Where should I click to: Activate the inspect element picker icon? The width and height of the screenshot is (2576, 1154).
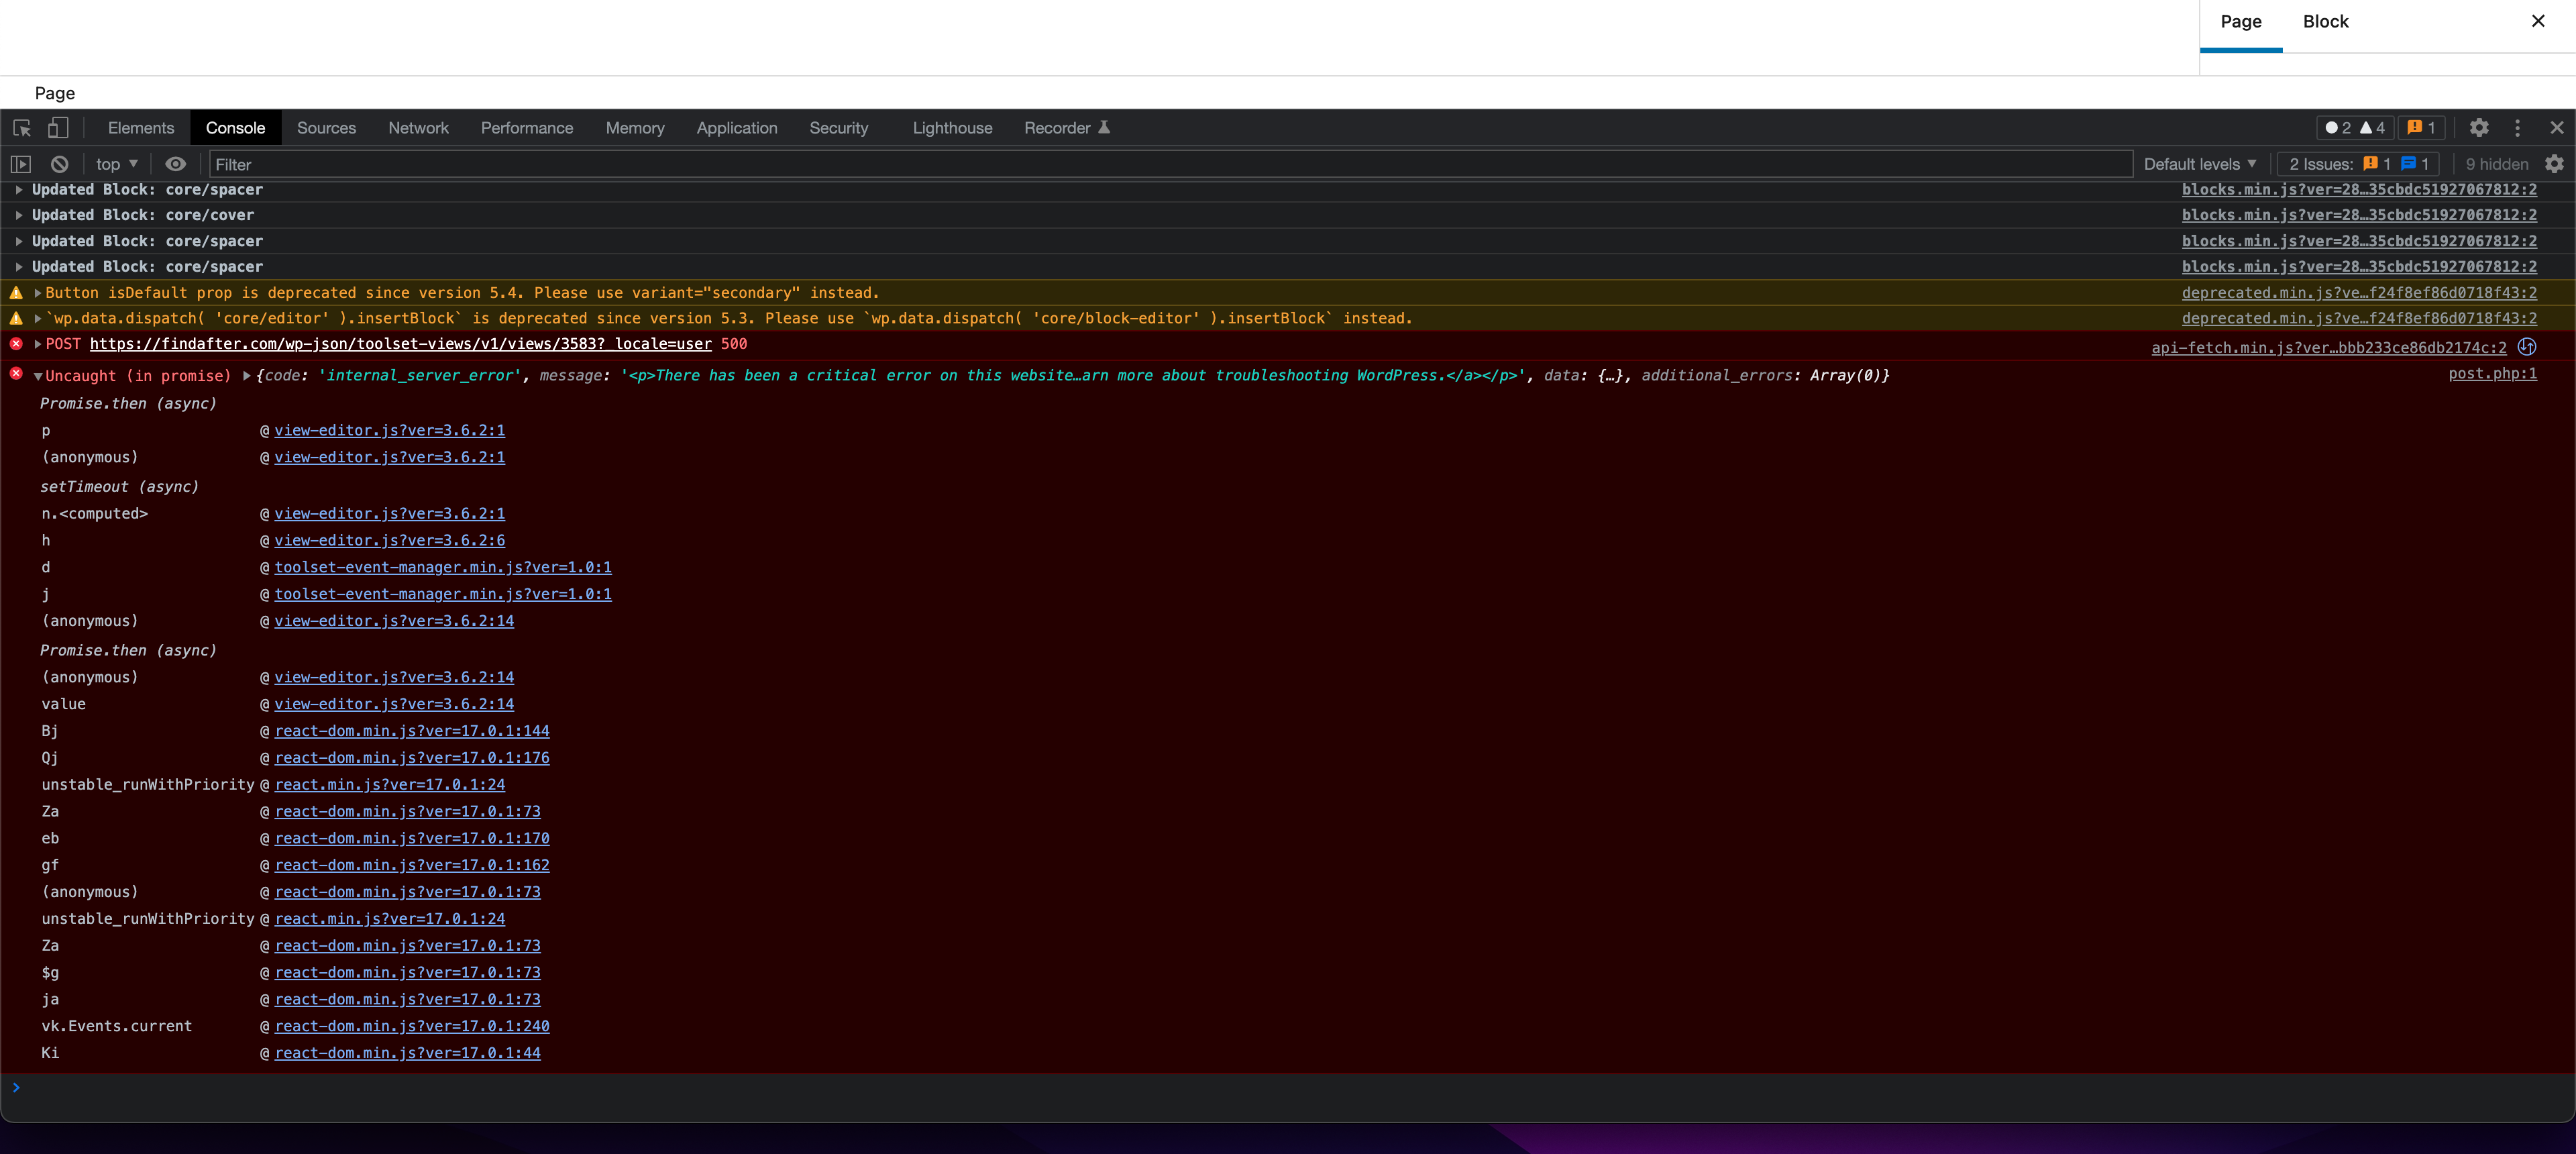tap(22, 128)
